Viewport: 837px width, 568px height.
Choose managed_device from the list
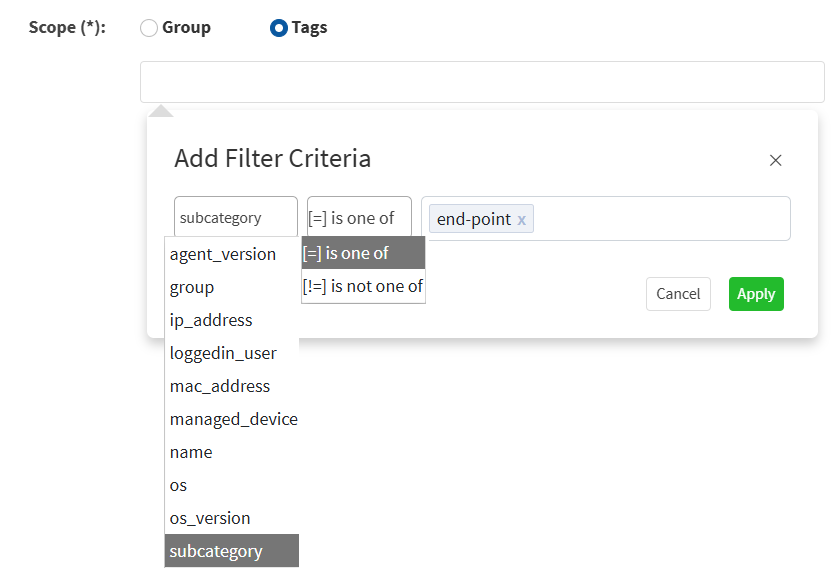[x=232, y=419]
